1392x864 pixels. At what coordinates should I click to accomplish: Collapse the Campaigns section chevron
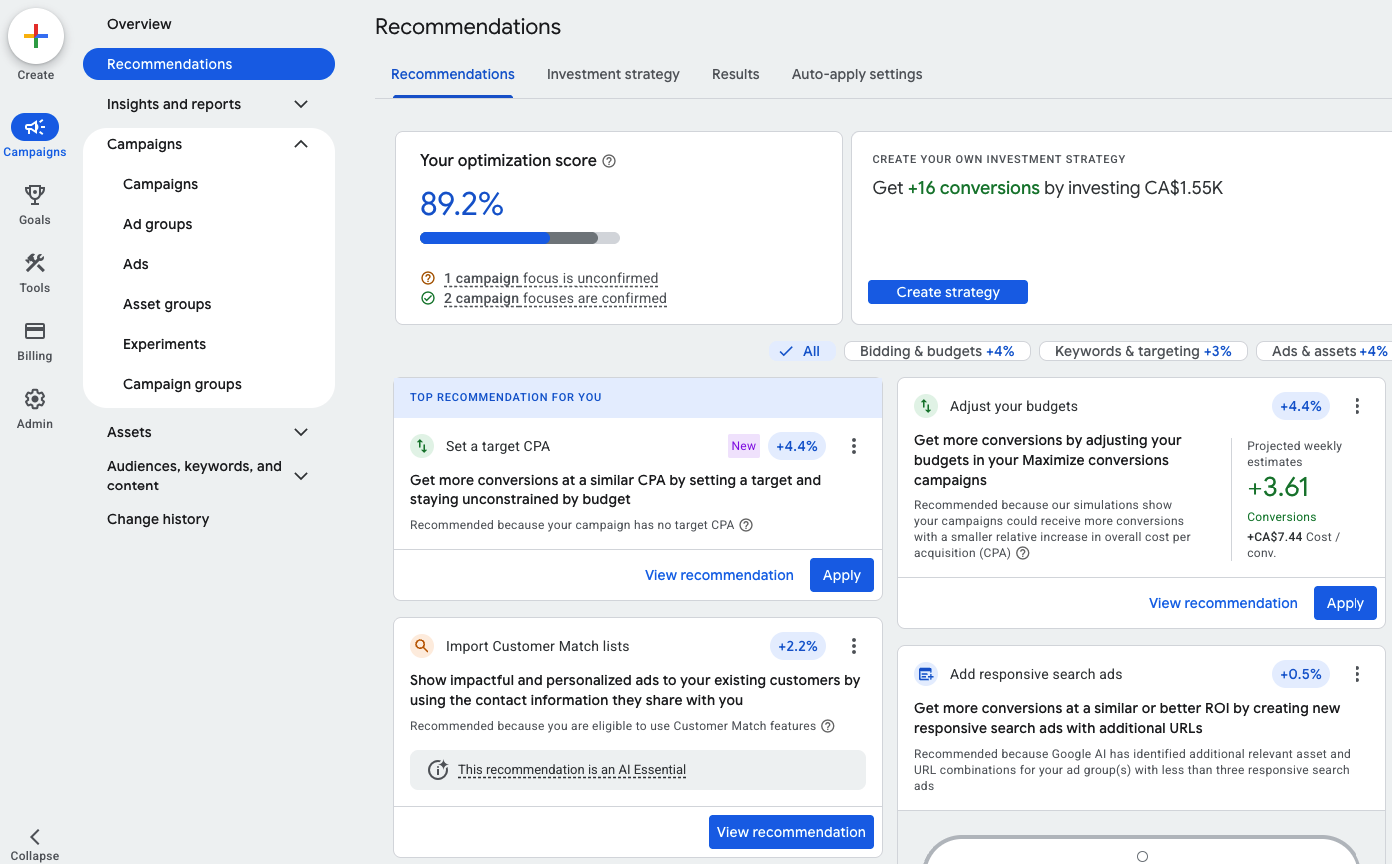pos(301,144)
